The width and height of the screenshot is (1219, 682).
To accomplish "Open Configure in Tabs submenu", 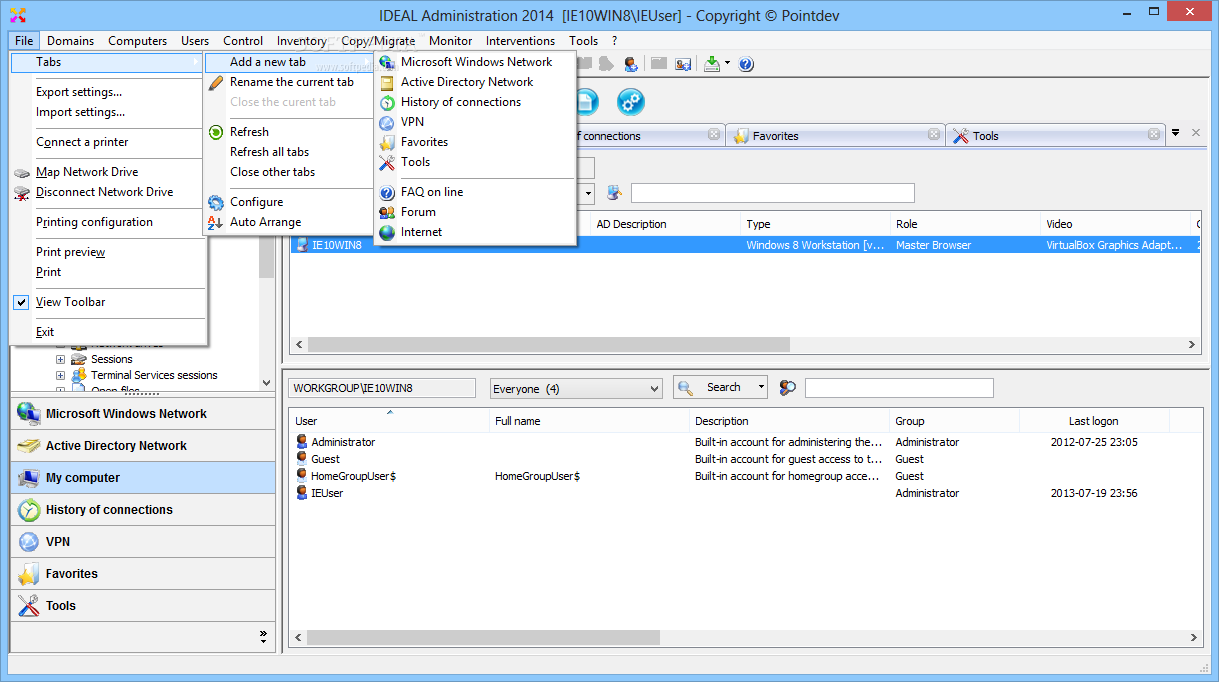I will point(256,202).
